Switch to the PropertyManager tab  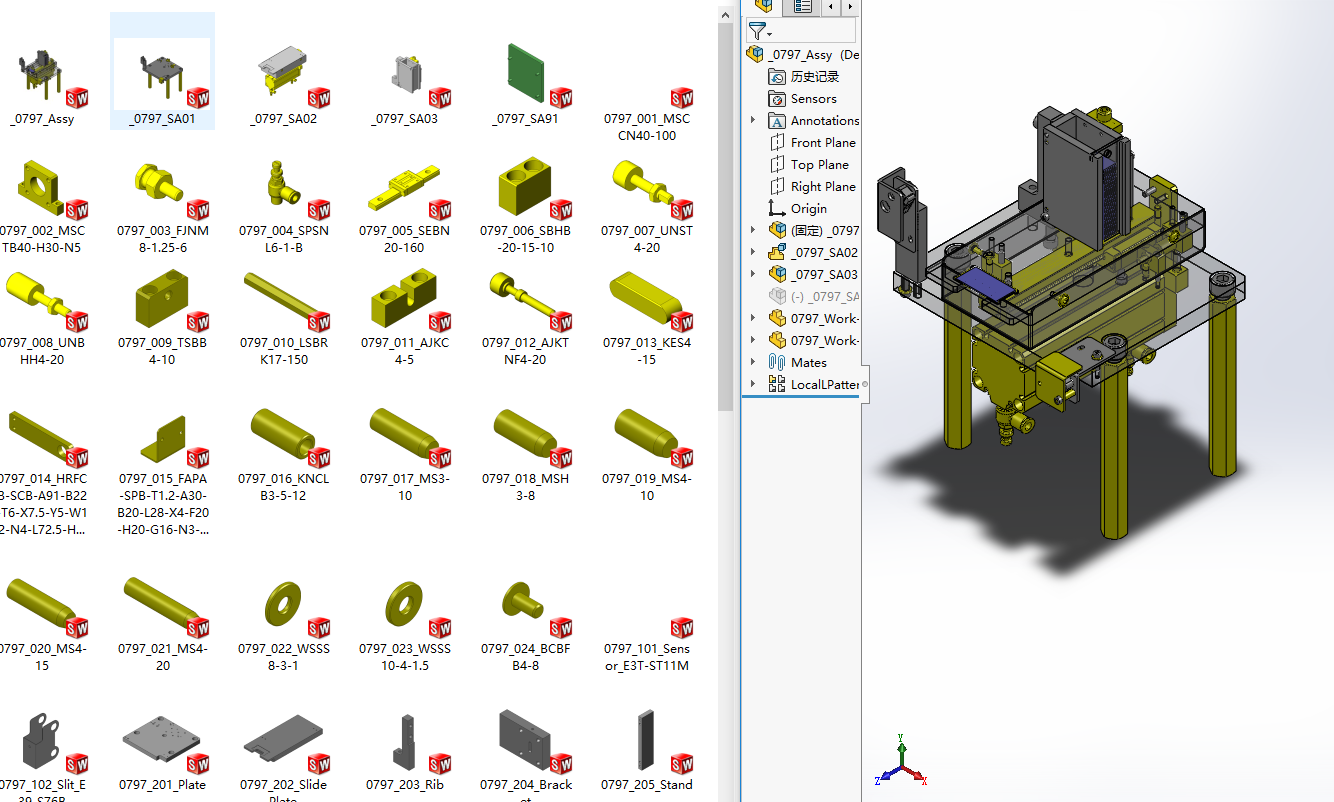[803, 6]
